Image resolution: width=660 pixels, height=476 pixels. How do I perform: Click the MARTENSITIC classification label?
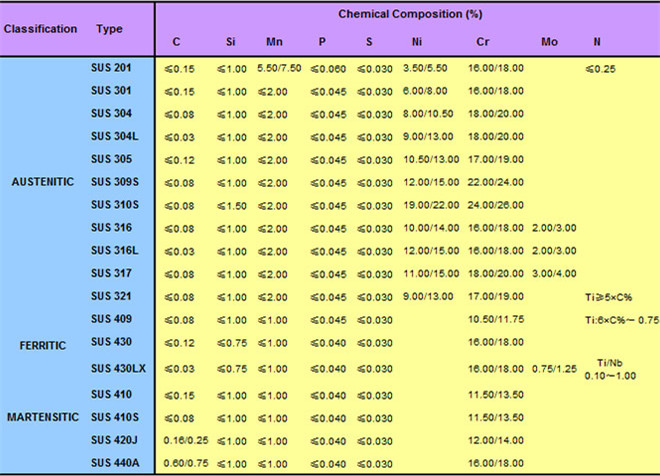(43, 415)
